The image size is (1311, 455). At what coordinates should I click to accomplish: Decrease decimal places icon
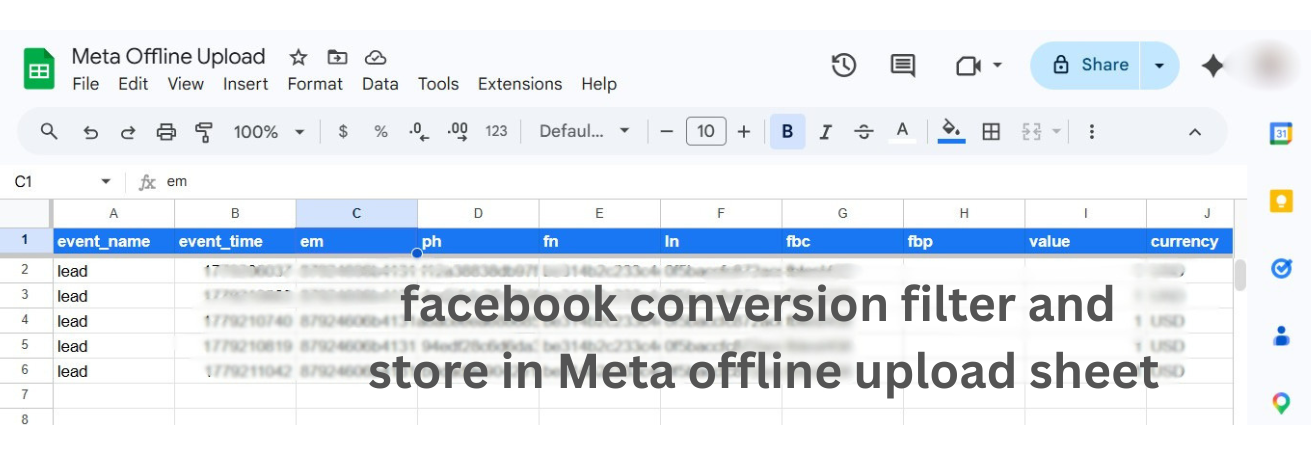click(x=419, y=131)
